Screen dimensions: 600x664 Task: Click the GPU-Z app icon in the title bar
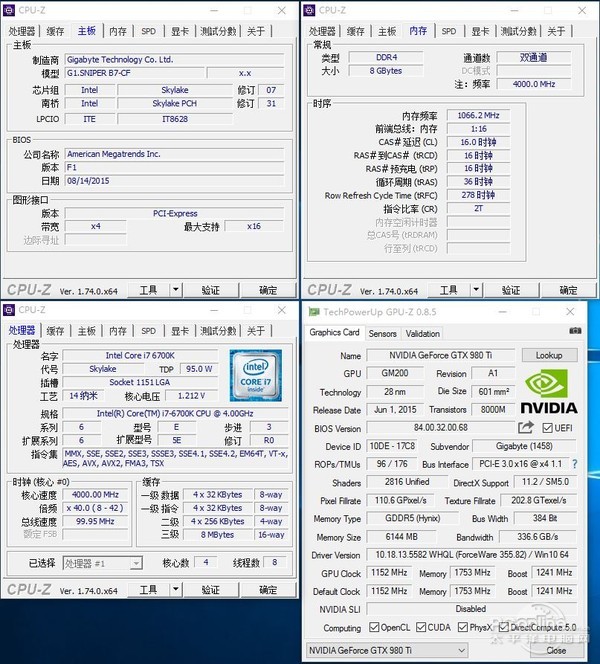[314, 312]
